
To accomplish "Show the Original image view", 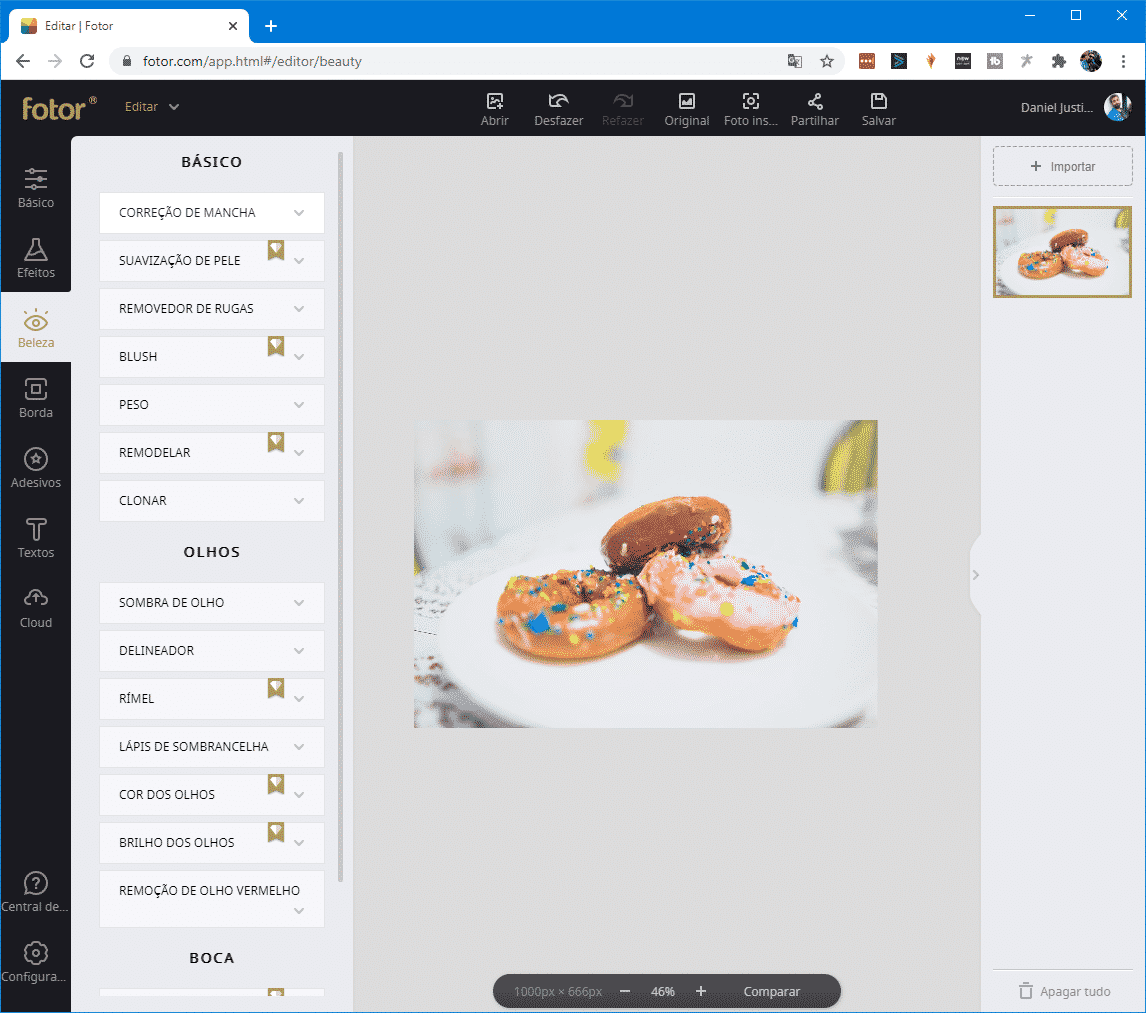I will tap(686, 102).
